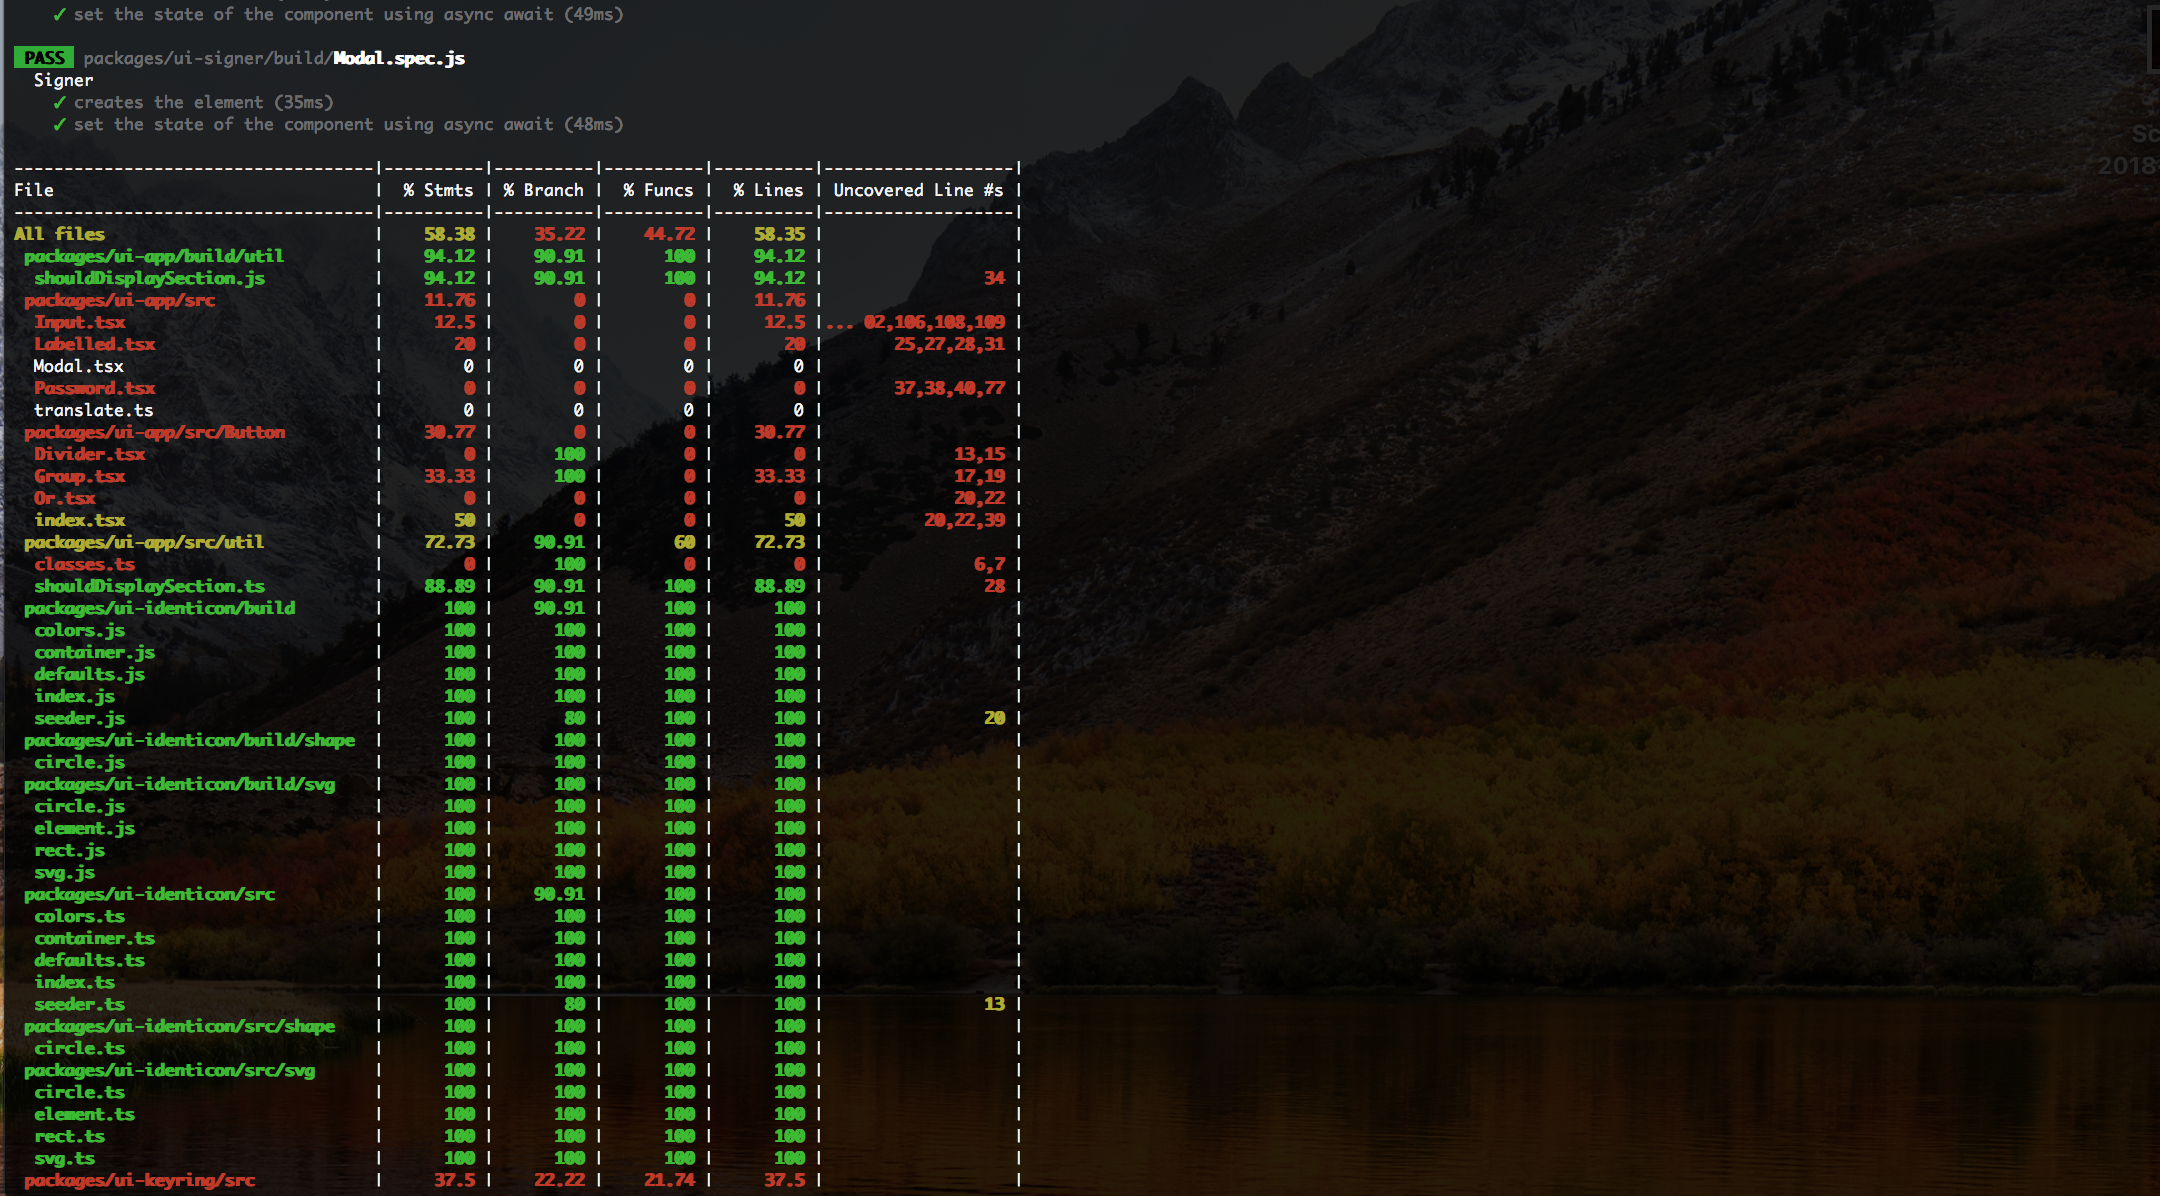This screenshot has width=2160, height=1196.
Task: Click the white translate.ts file name
Action: pos(93,410)
